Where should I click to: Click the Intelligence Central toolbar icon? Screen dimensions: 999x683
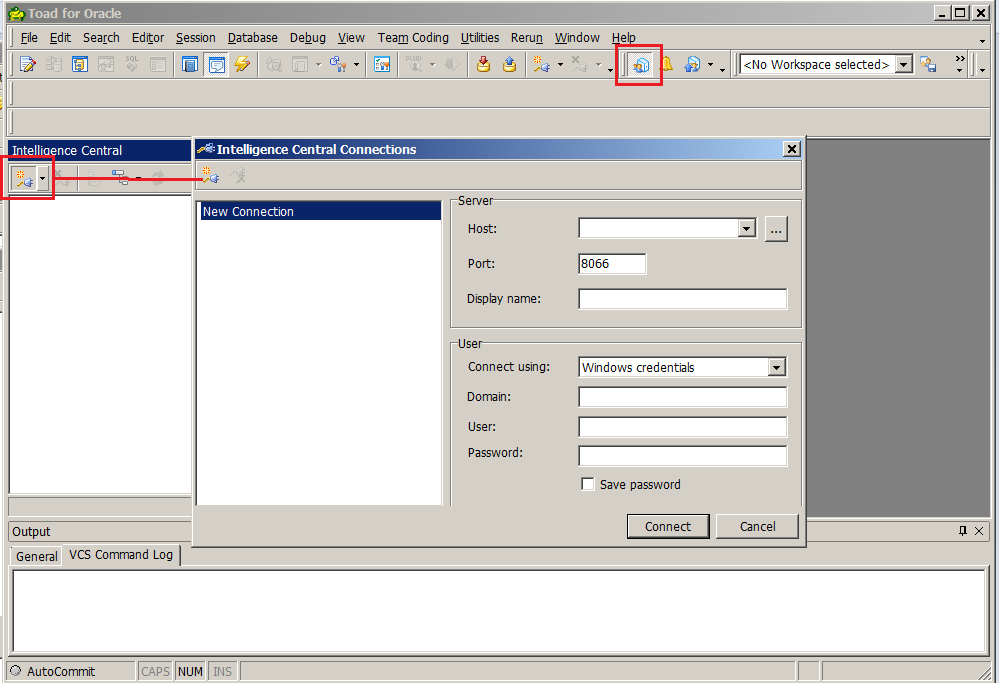(640, 65)
